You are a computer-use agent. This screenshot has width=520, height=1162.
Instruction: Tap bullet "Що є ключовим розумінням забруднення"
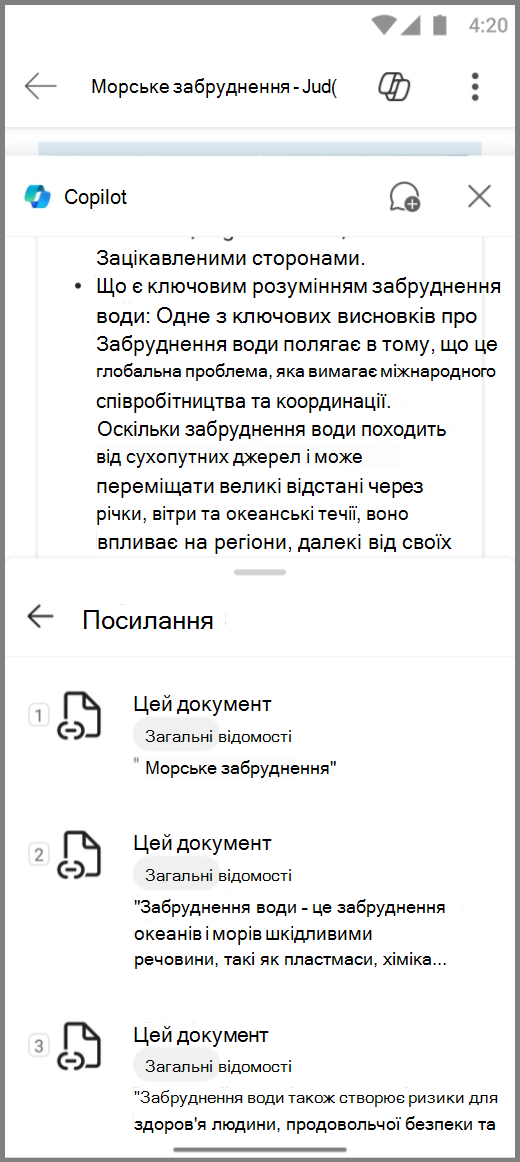[x=299, y=286]
